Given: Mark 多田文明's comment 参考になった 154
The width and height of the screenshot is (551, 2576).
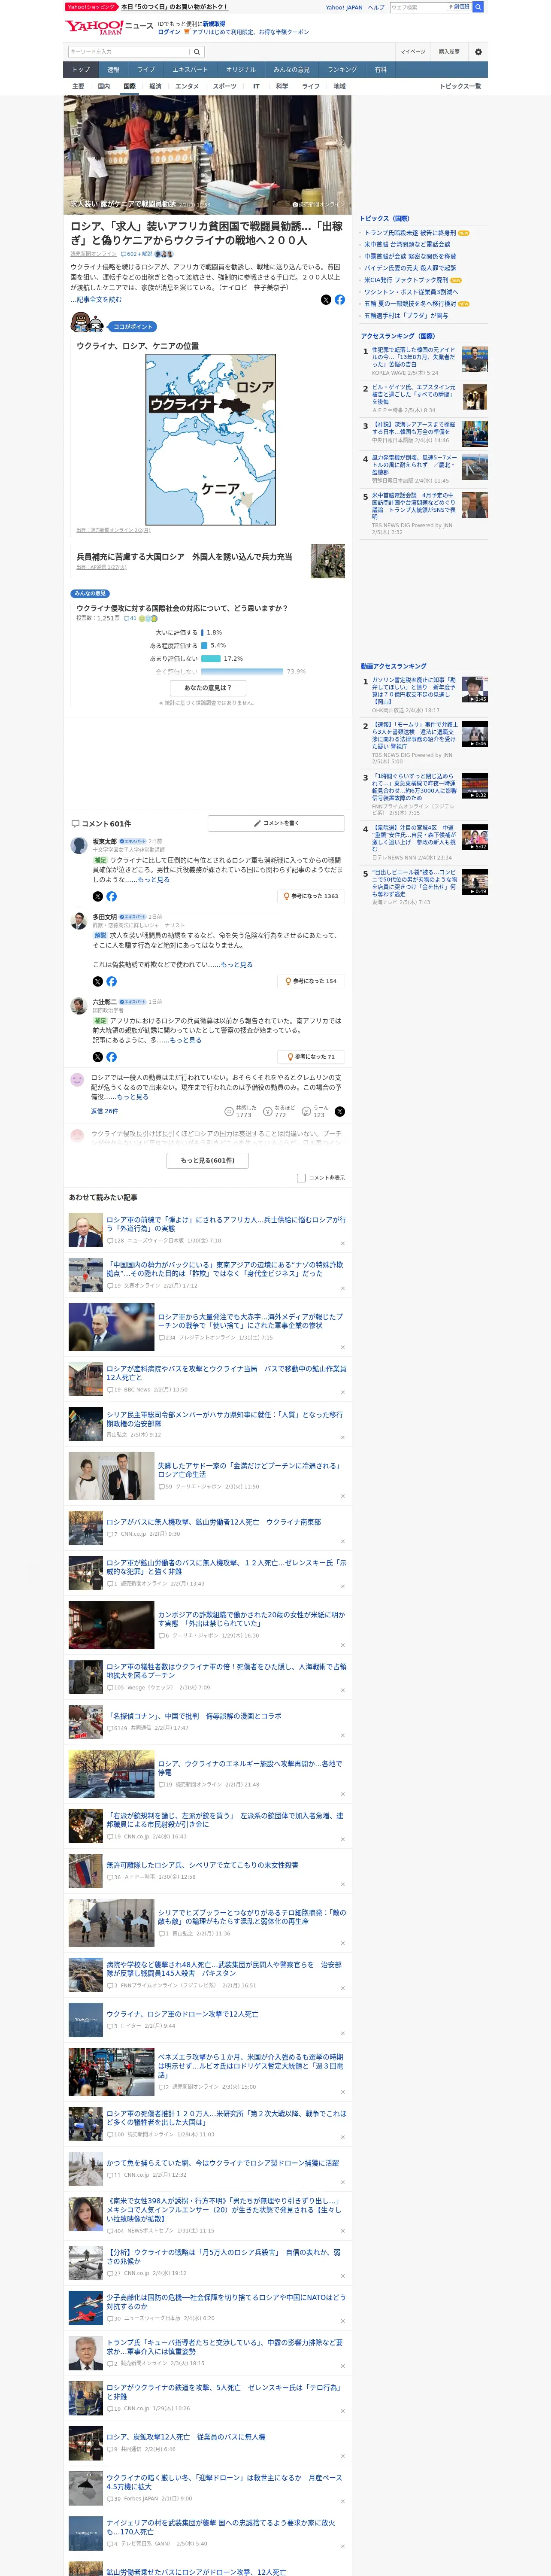Looking at the screenshot, I should 311,981.
